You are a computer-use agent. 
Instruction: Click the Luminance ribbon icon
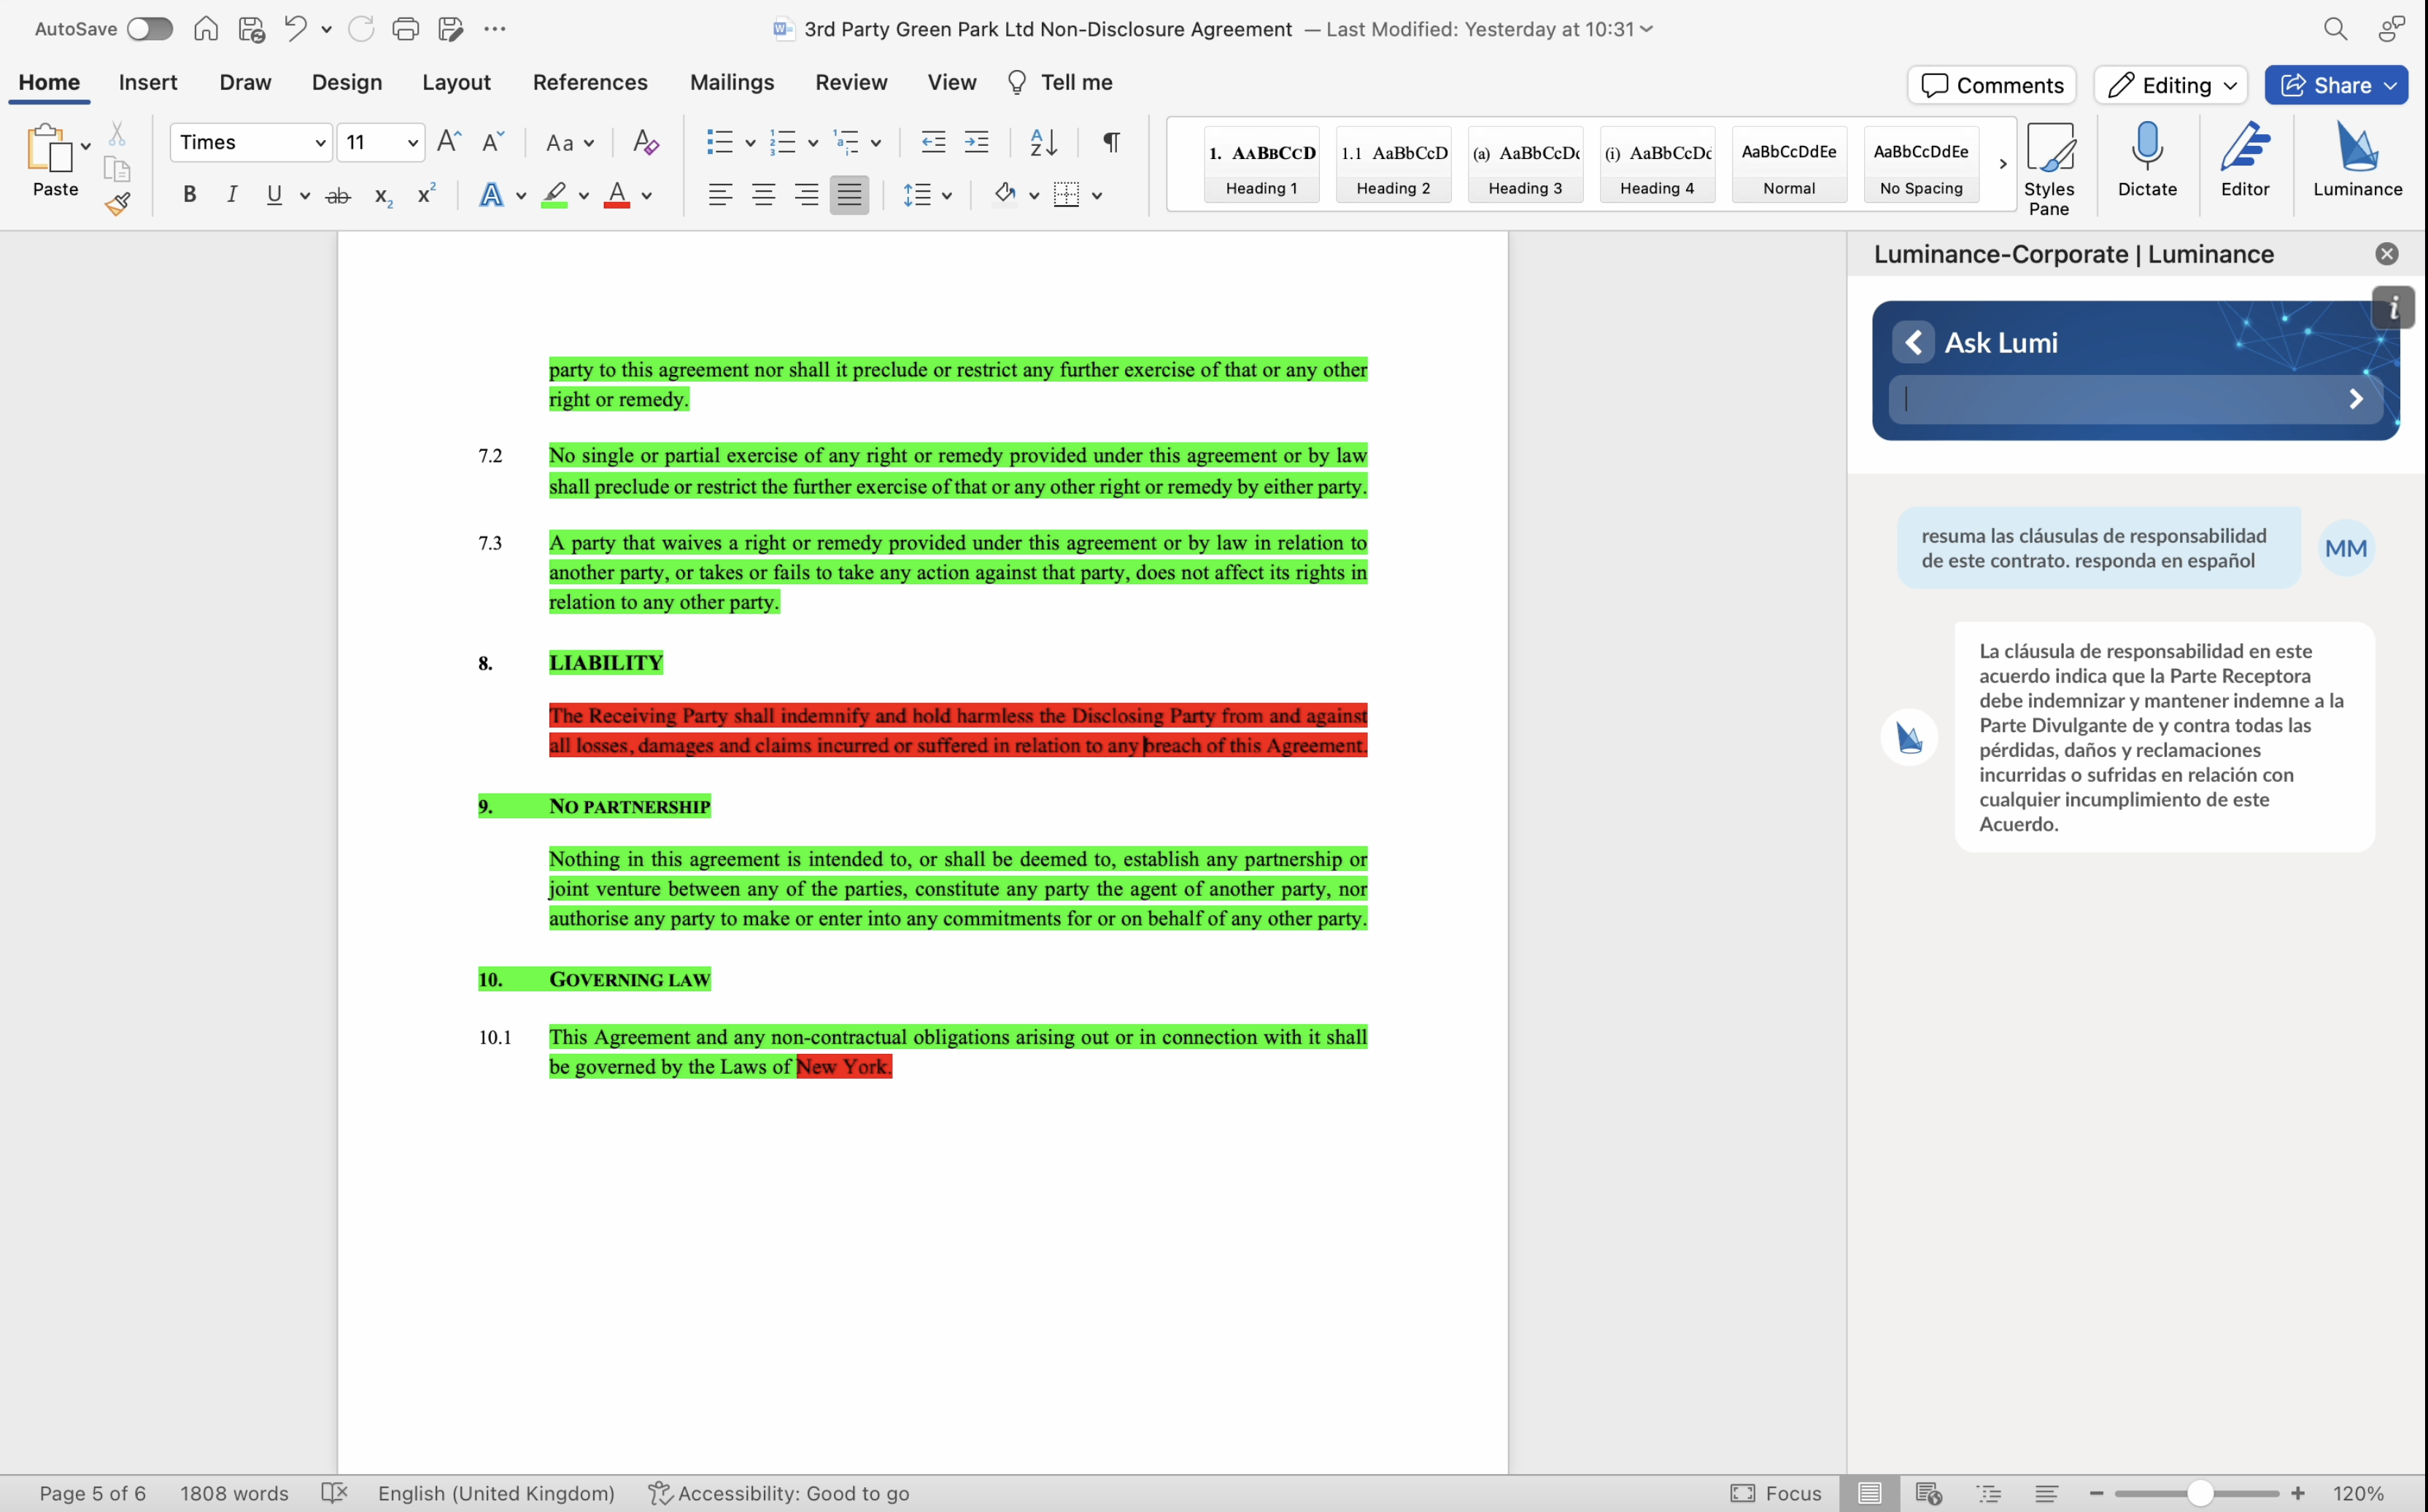[2357, 160]
